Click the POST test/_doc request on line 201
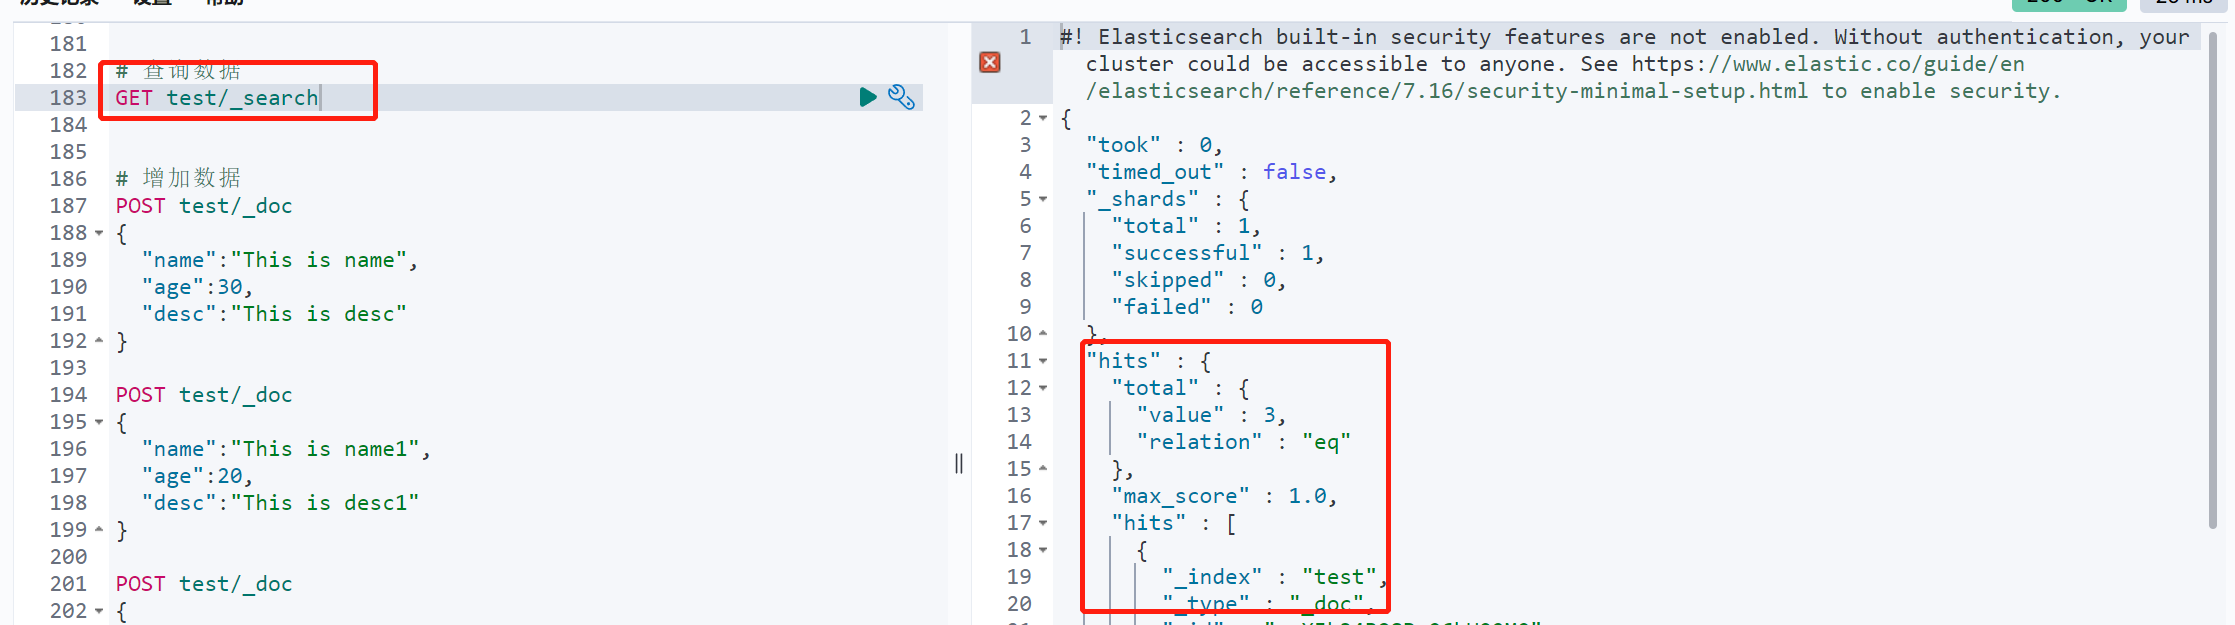Screen dimensions: 2235x625 204,584
